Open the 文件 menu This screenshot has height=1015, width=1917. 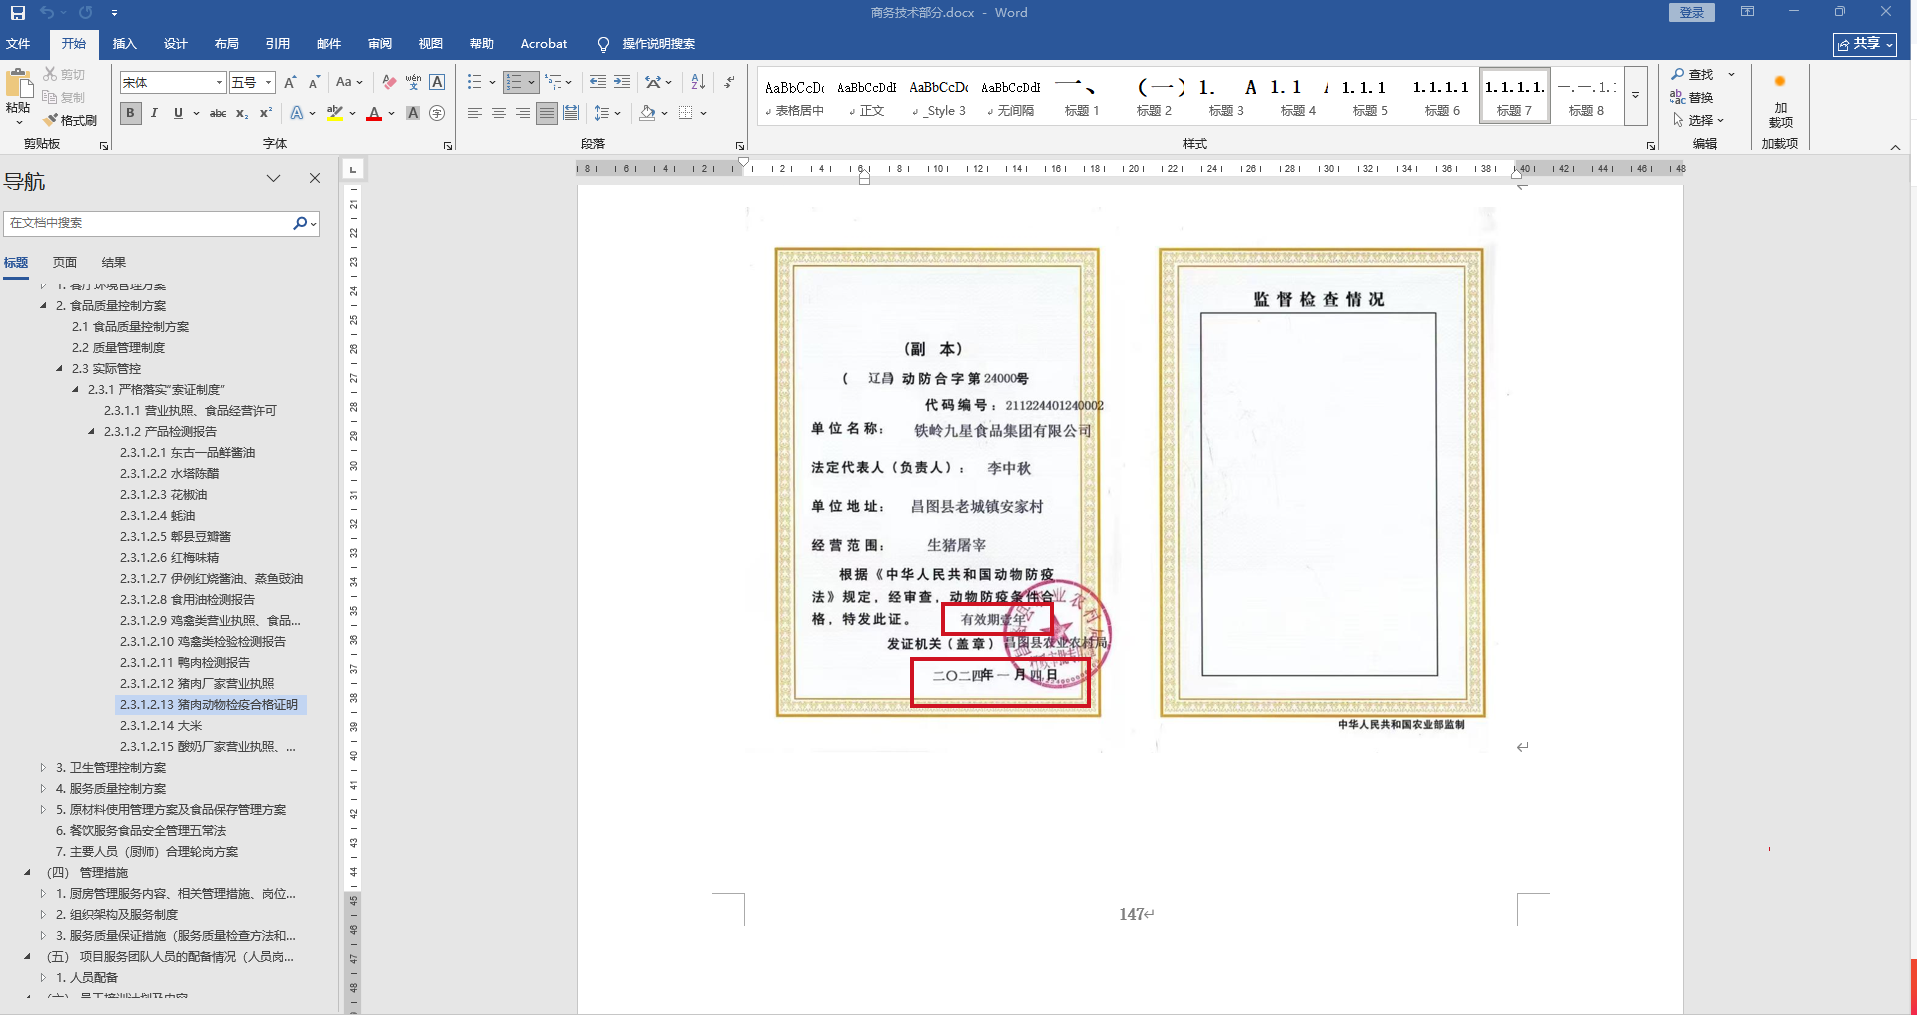(x=18, y=44)
